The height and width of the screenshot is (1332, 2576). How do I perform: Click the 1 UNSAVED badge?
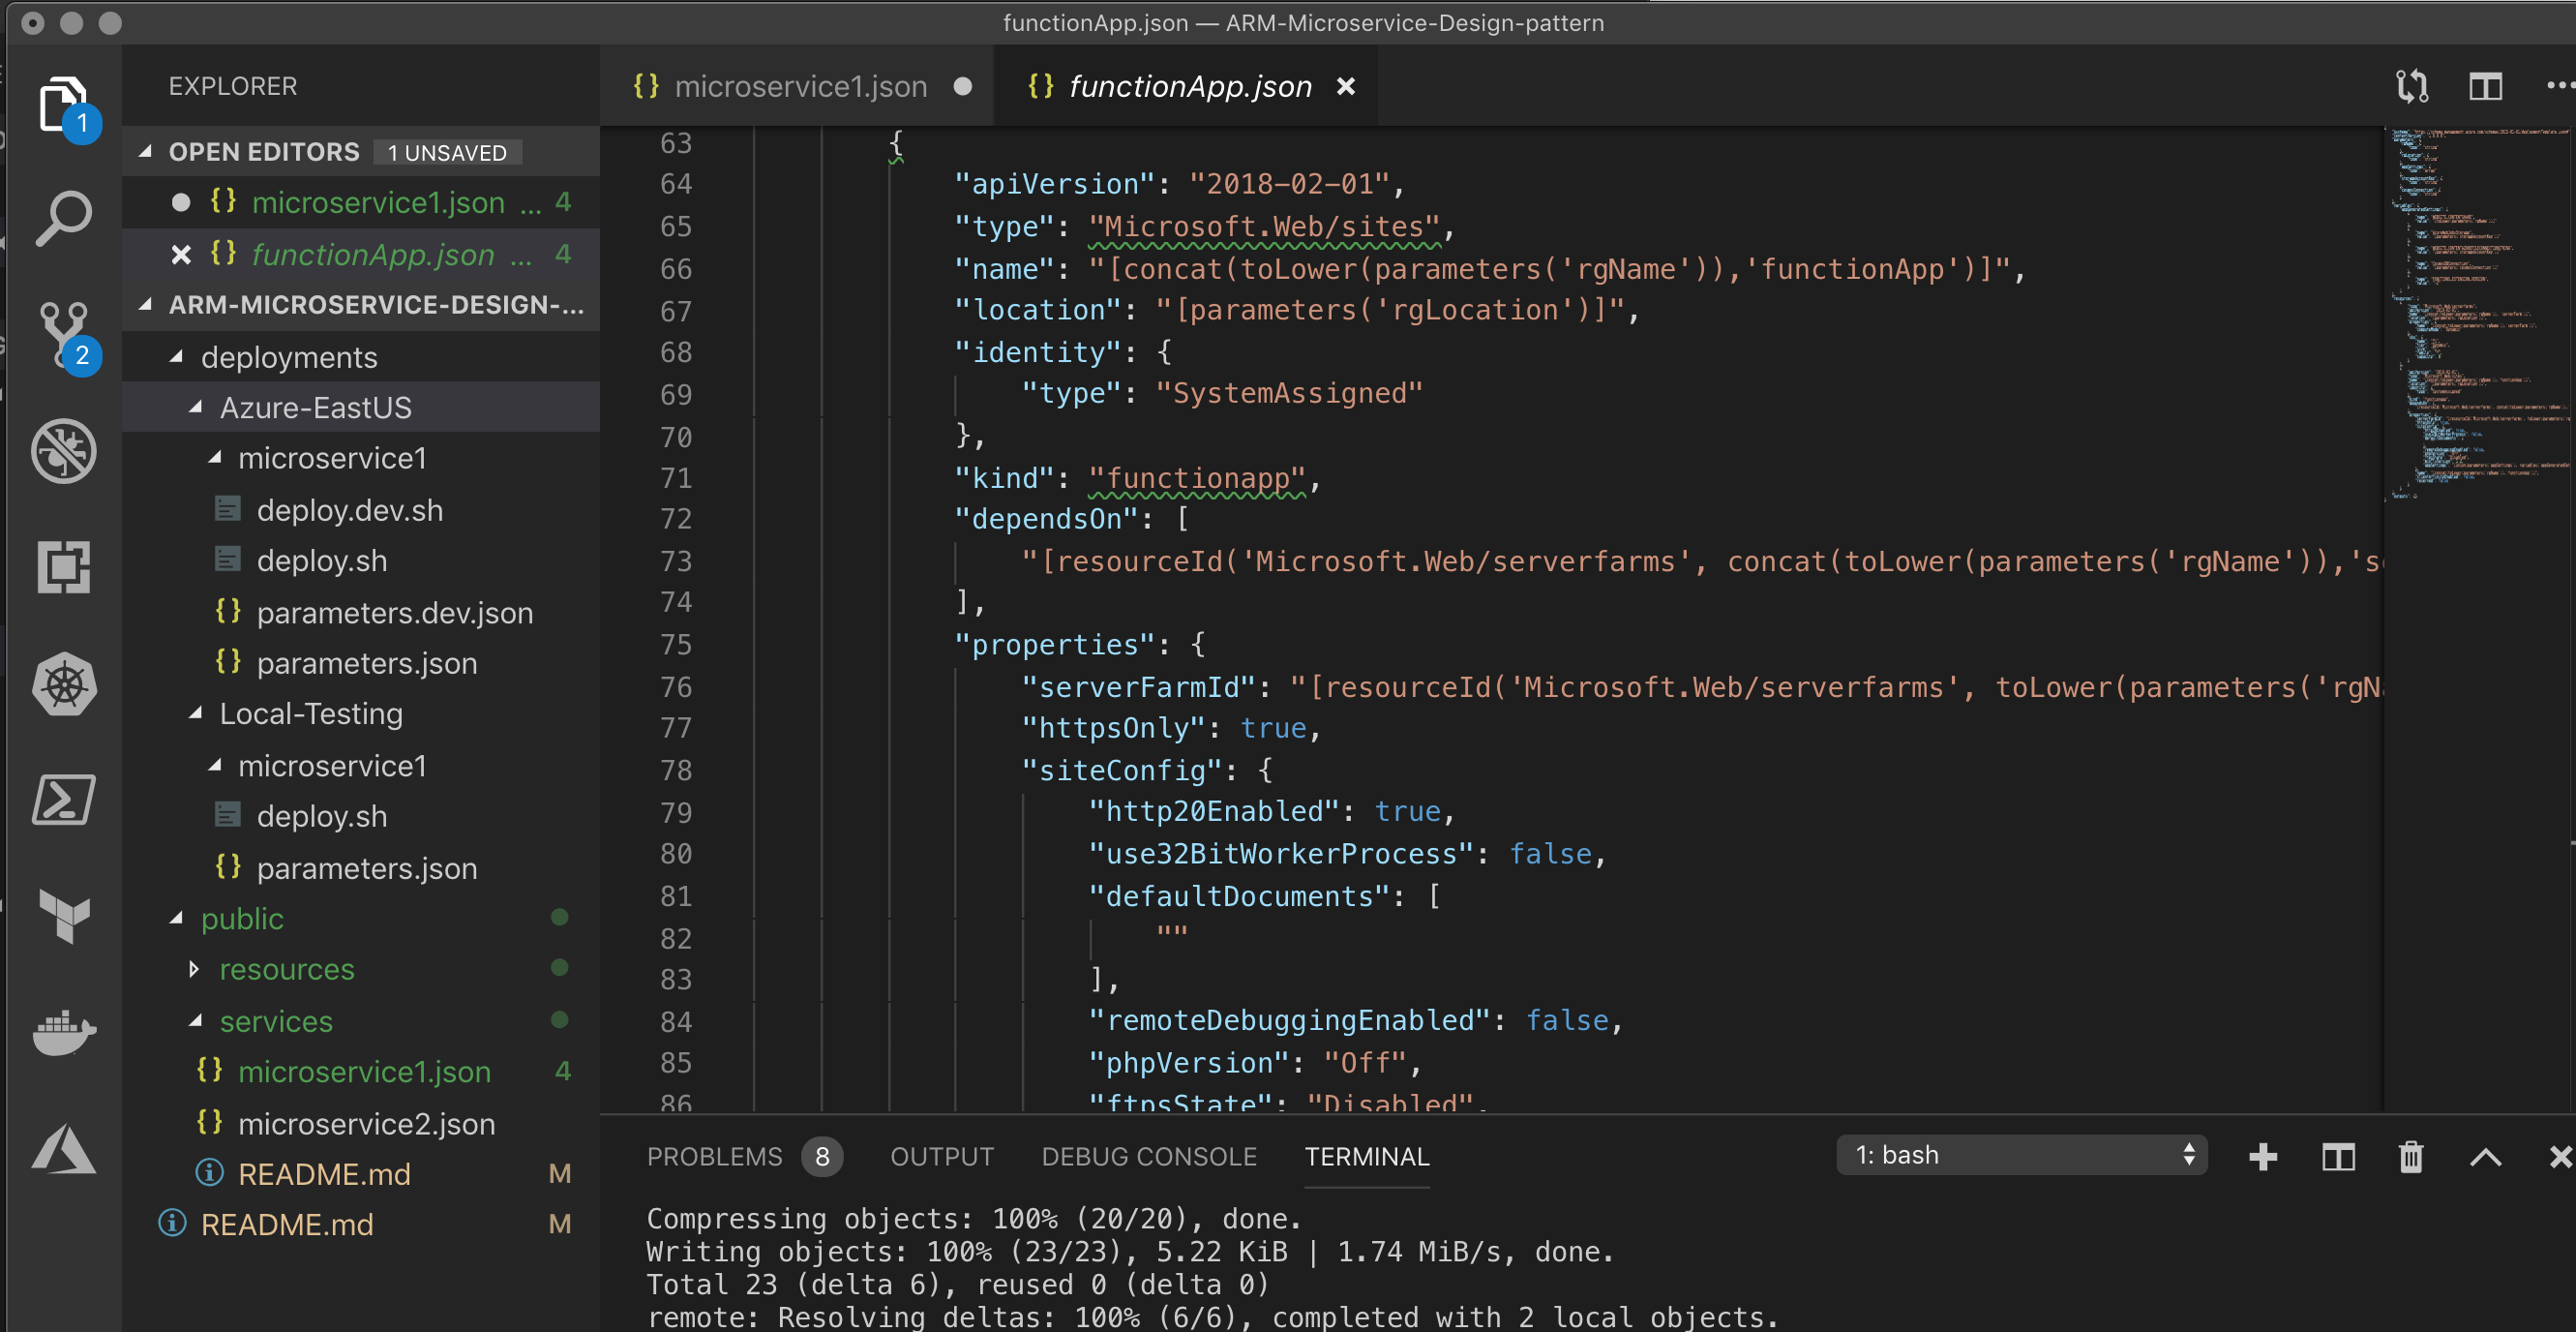point(447,153)
